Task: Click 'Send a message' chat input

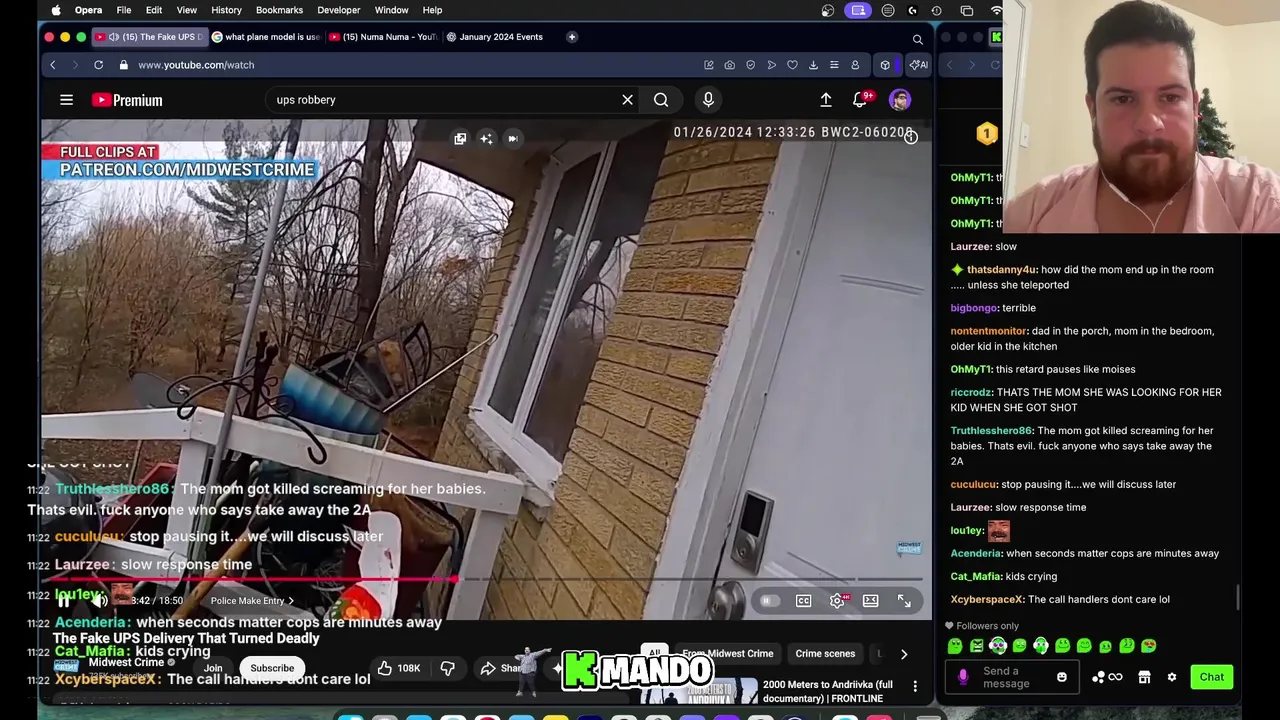Action: point(1012,678)
